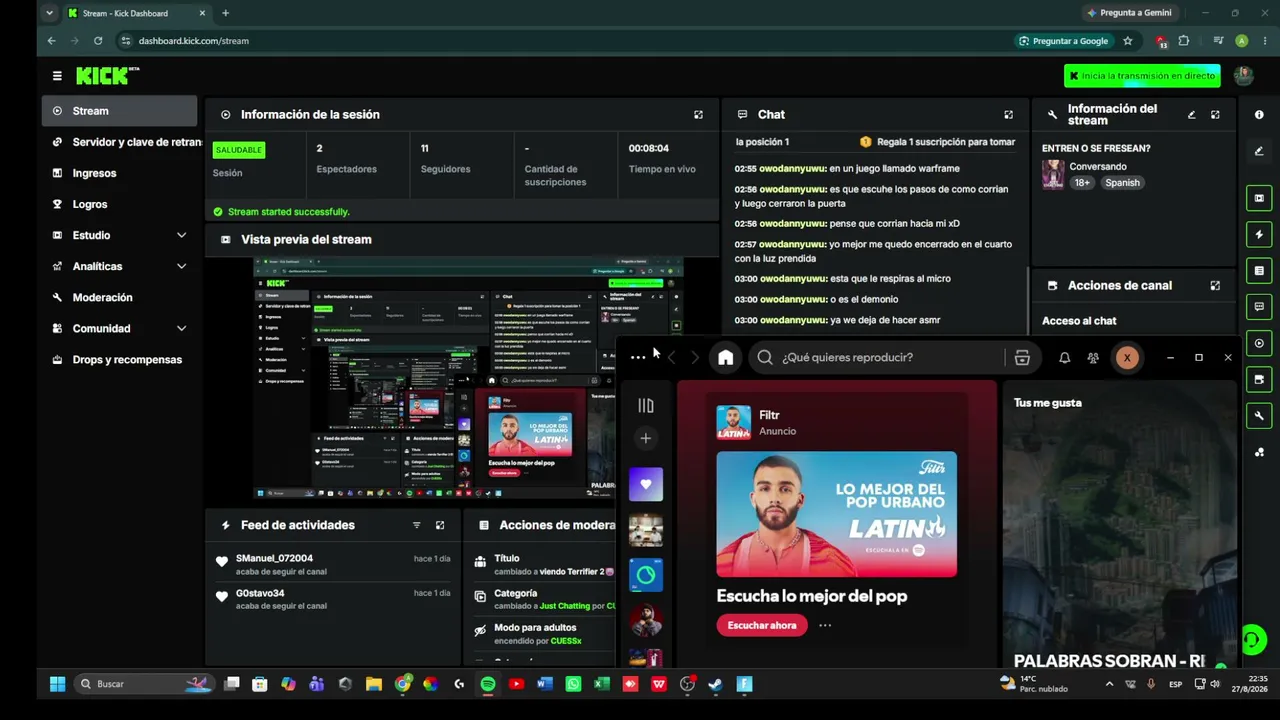1280x720 pixels.
Task: Click SManuel_072004 in activity feed
Action: 274,558
